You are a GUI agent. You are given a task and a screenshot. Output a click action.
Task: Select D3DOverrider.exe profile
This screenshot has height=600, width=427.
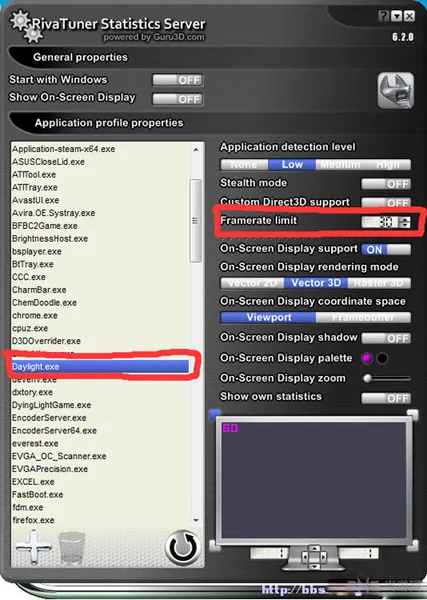click(x=46, y=341)
